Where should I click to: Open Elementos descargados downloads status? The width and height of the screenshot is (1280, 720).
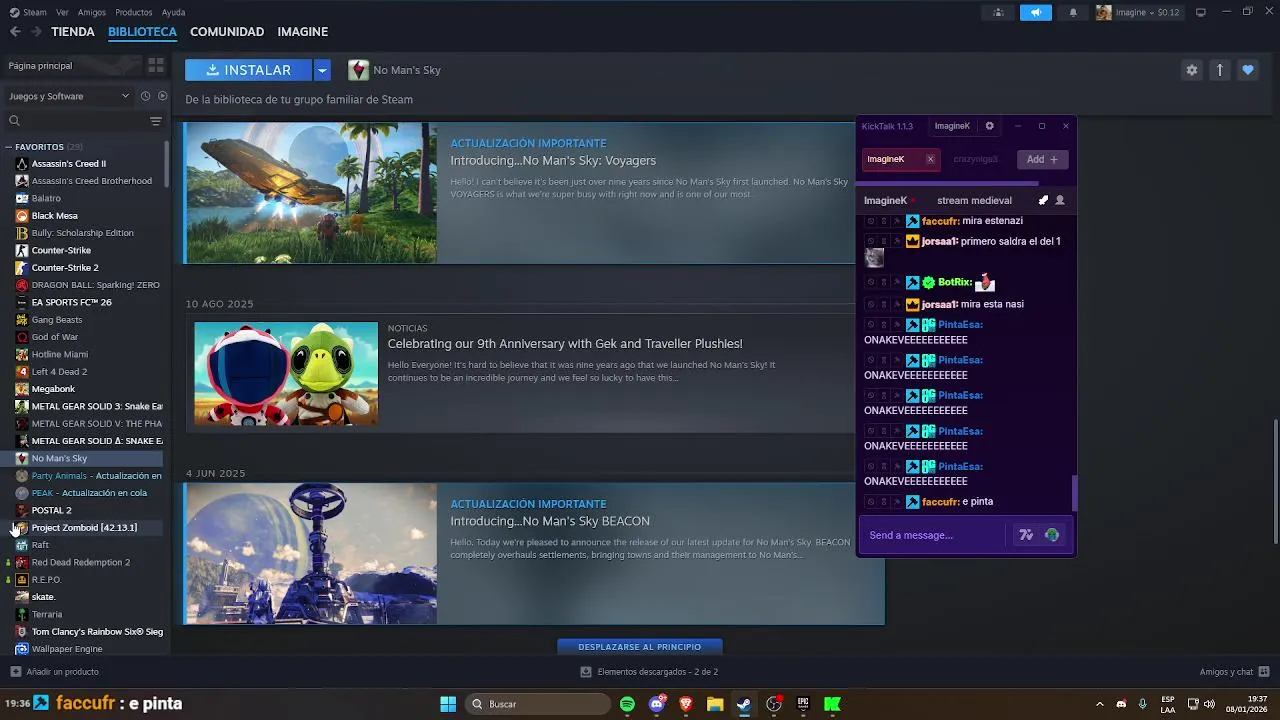tap(649, 672)
